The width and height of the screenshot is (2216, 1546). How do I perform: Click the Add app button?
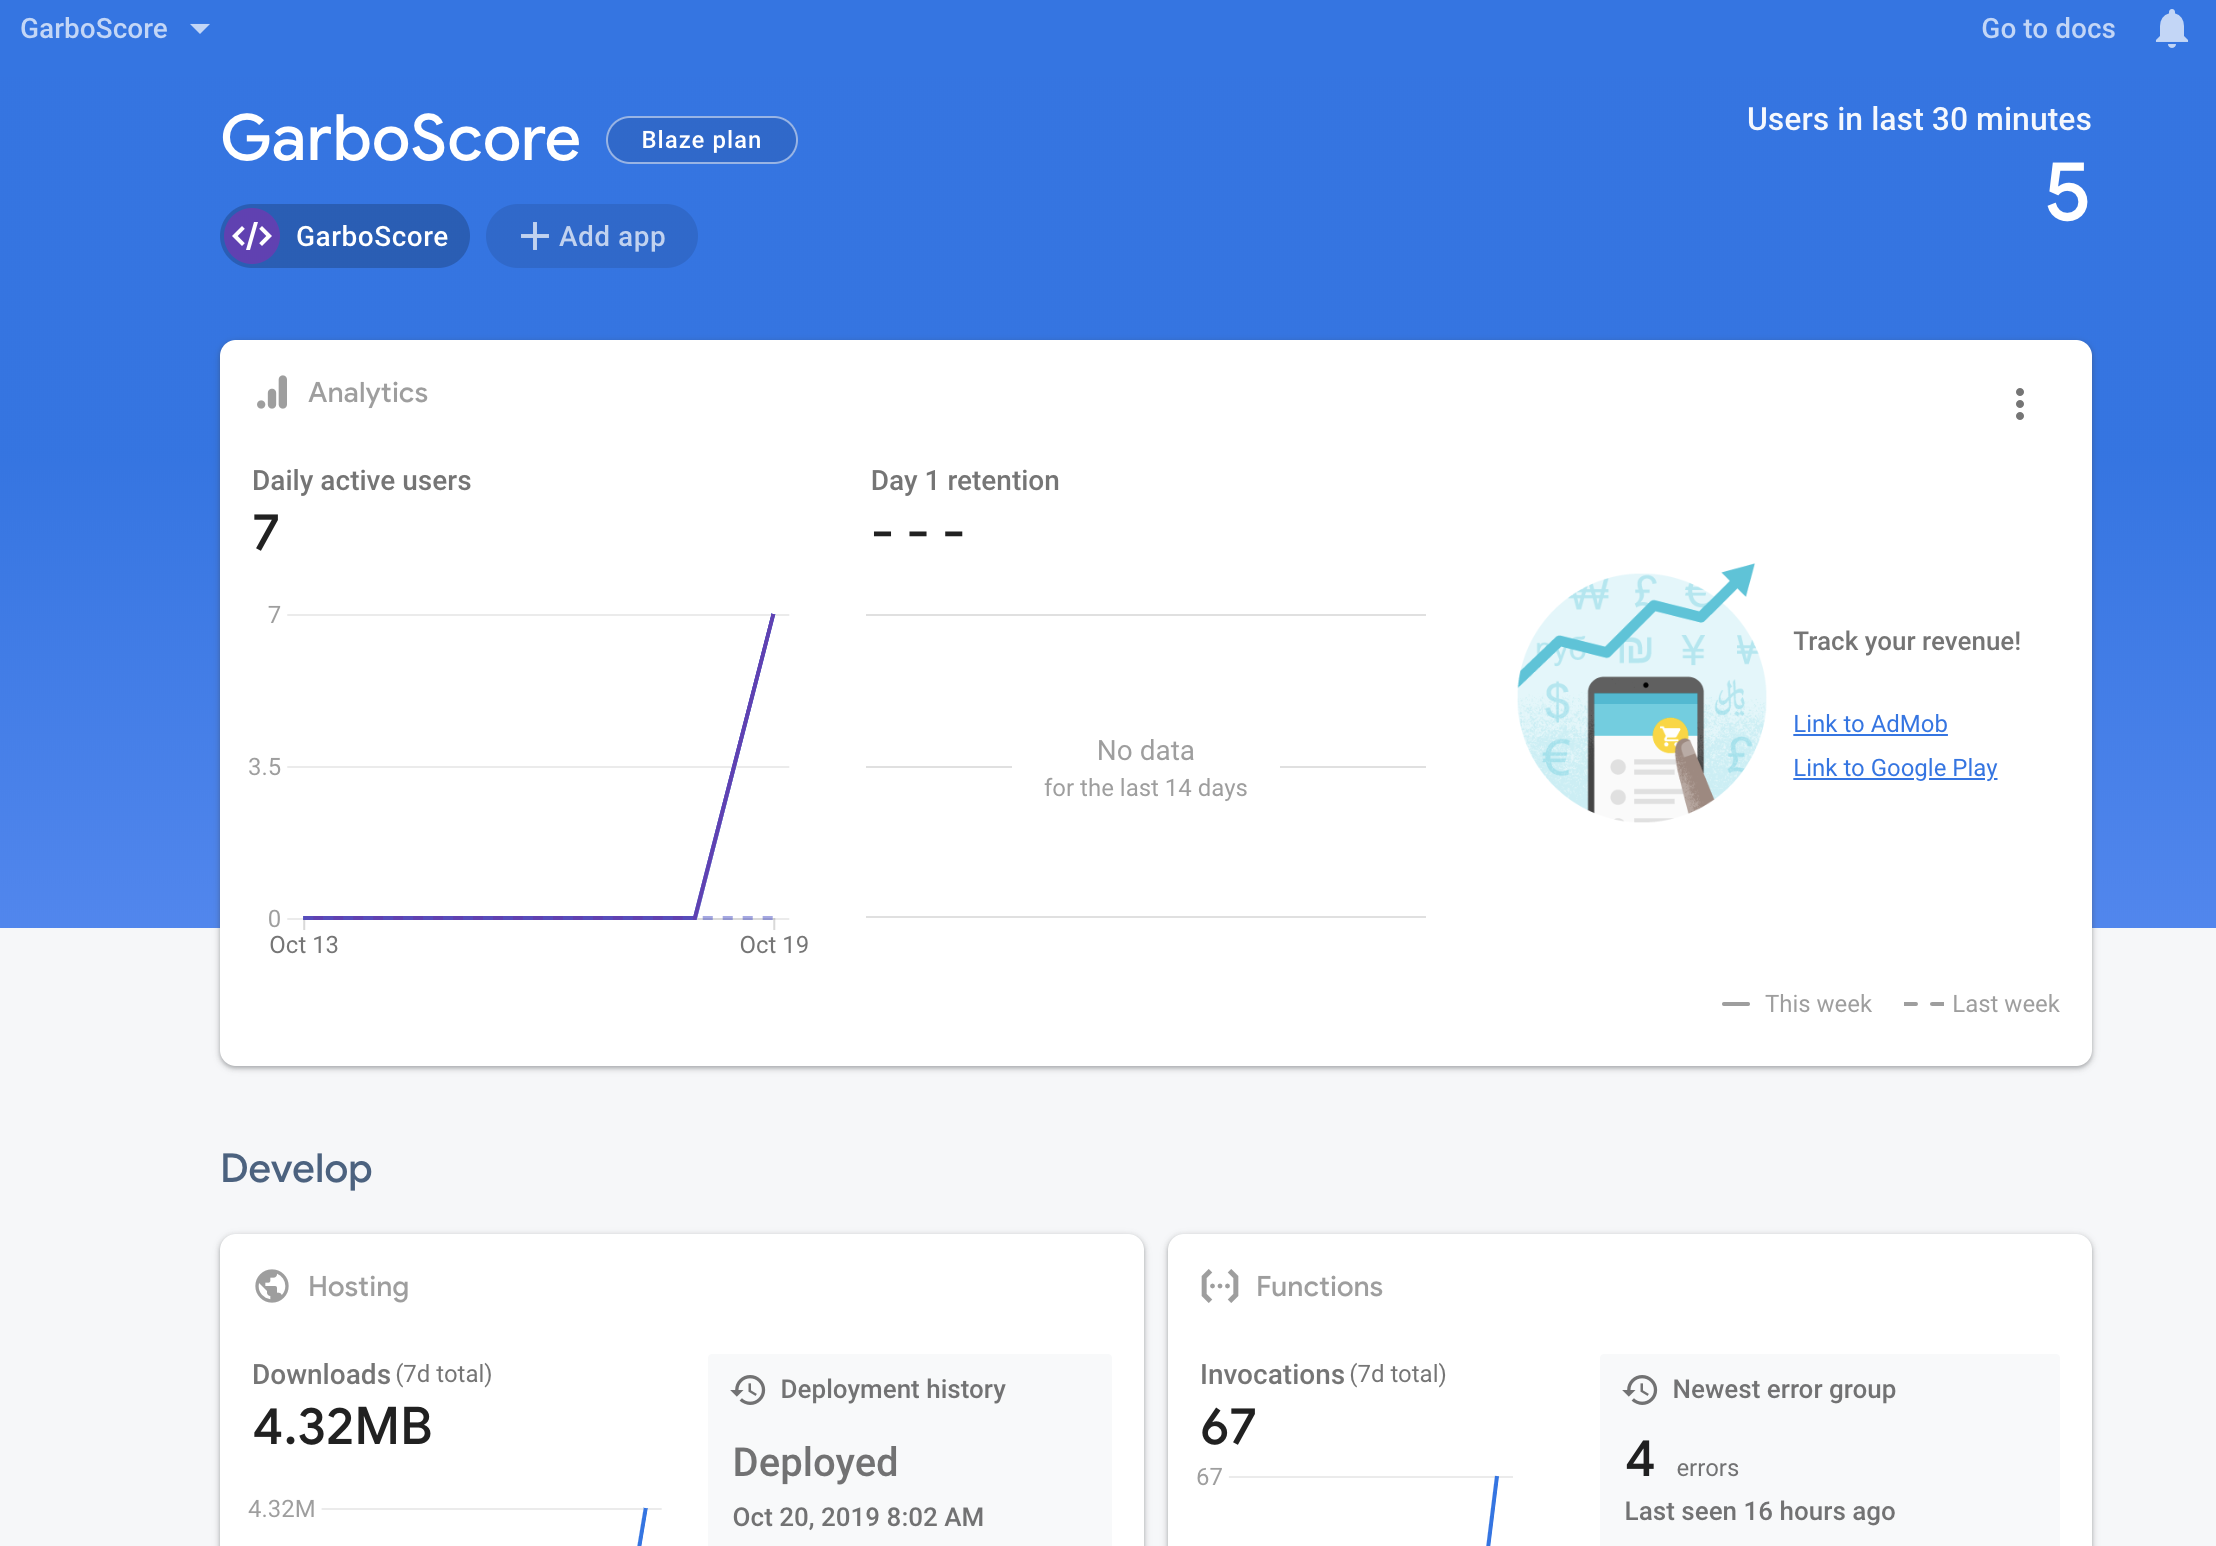[x=592, y=236]
